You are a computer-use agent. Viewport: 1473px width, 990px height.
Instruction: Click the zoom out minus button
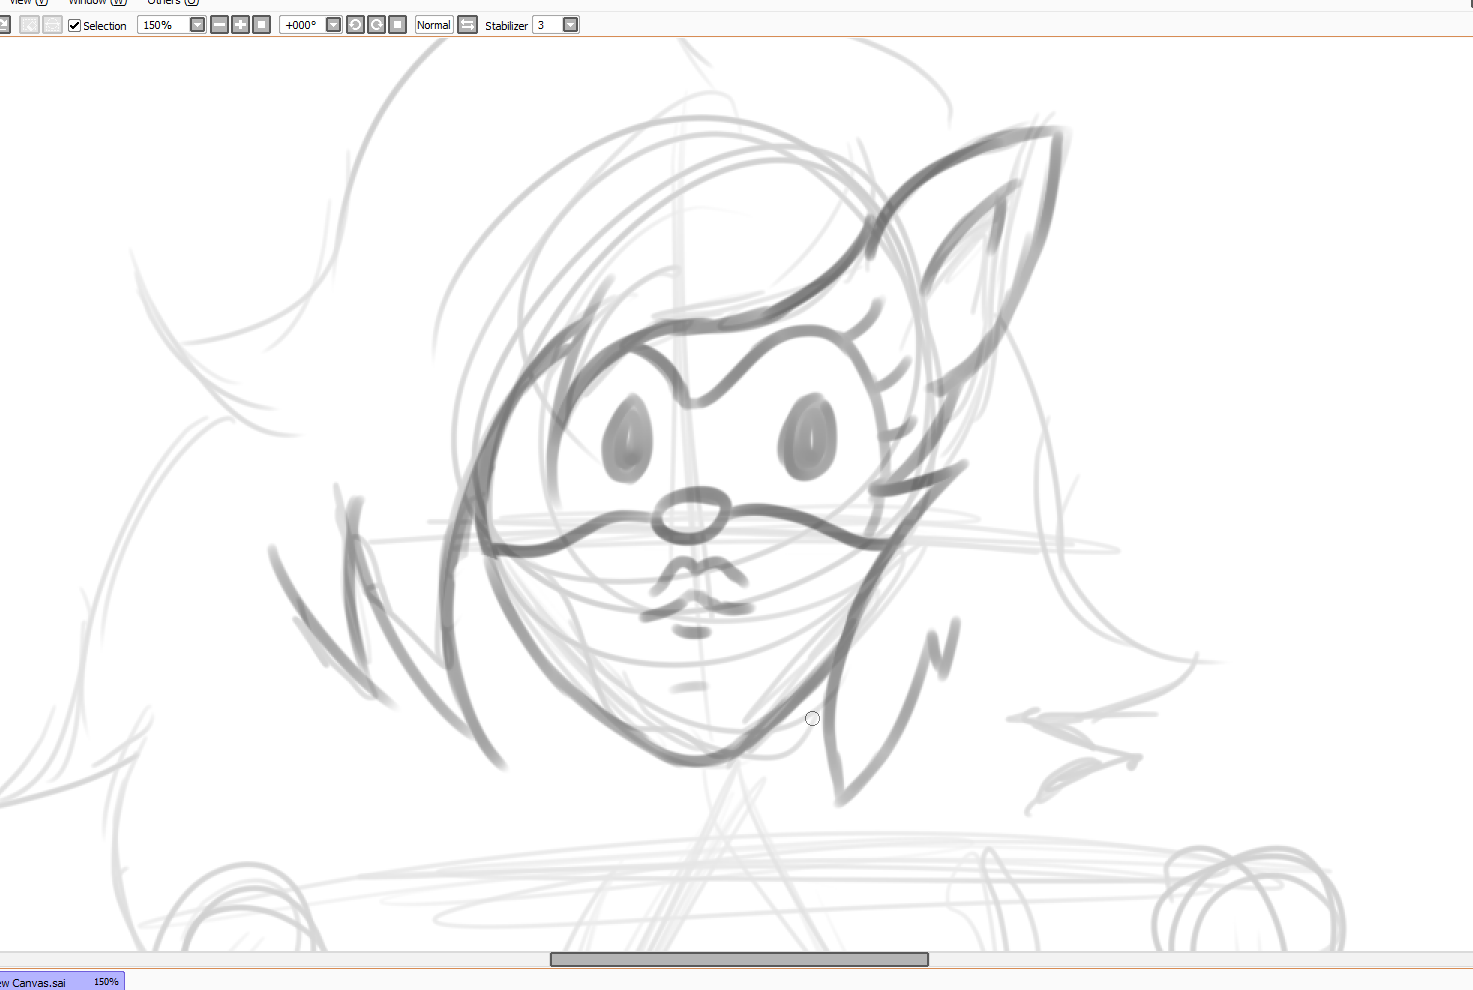(219, 25)
